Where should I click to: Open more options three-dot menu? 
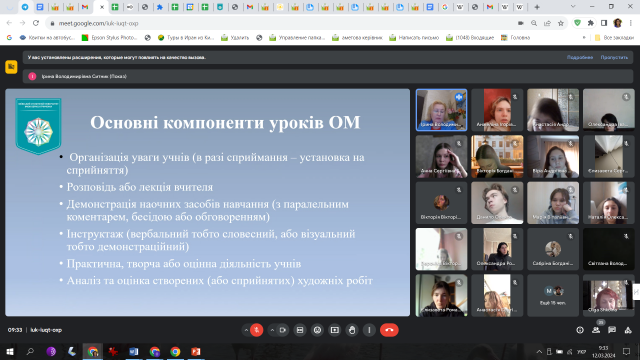(x=369, y=330)
